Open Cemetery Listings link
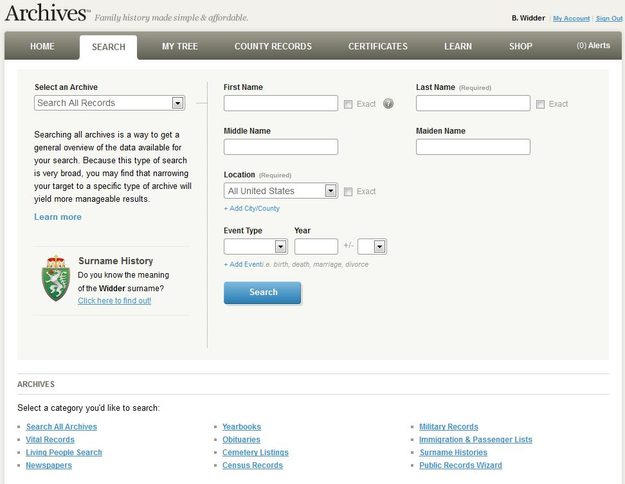This screenshot has height=484, width=625. 255,452
